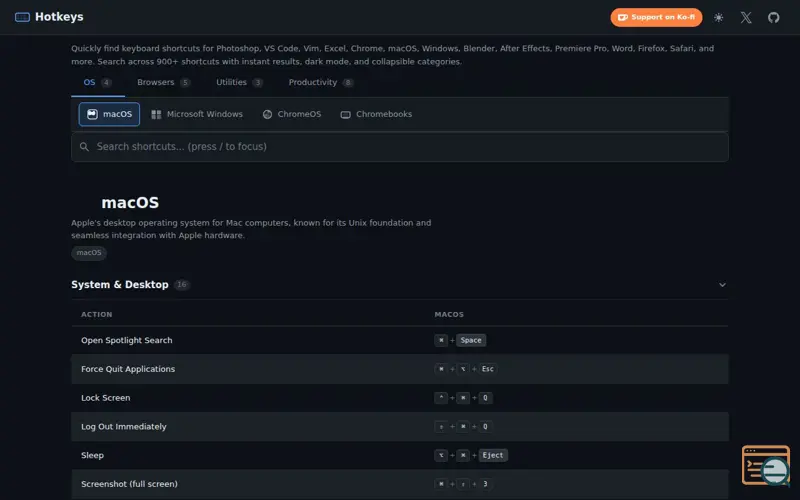Click the 16 count badge
800x500 pixels.
click(x=182, y=285)
